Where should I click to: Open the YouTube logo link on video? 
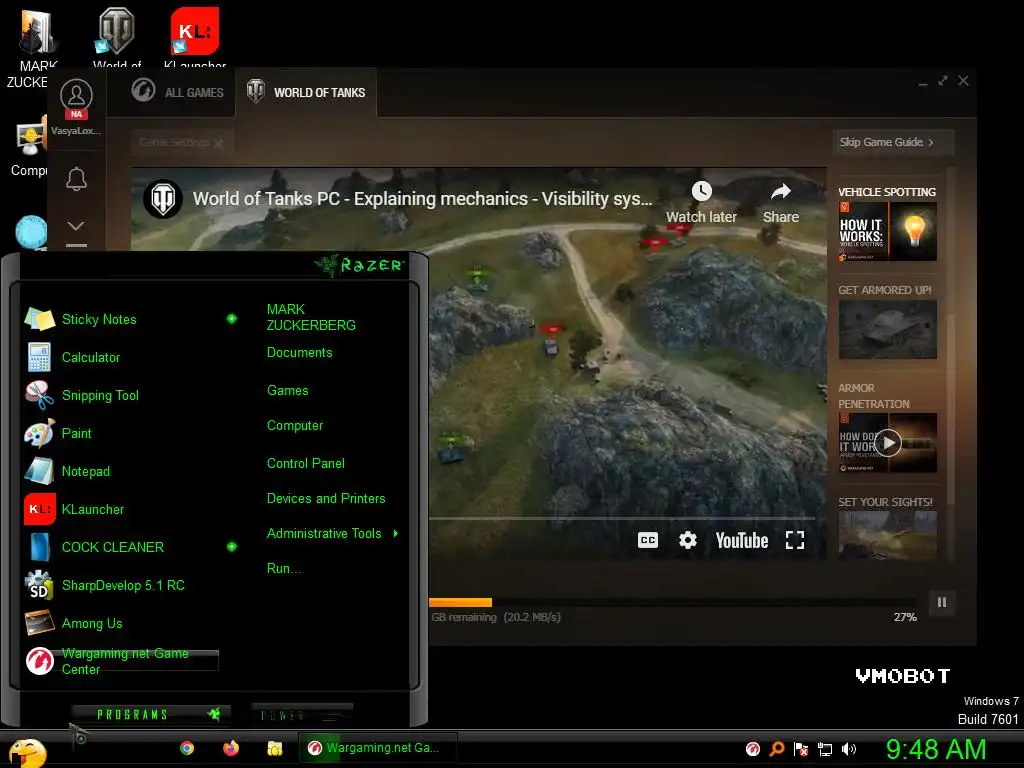(741, 540)
